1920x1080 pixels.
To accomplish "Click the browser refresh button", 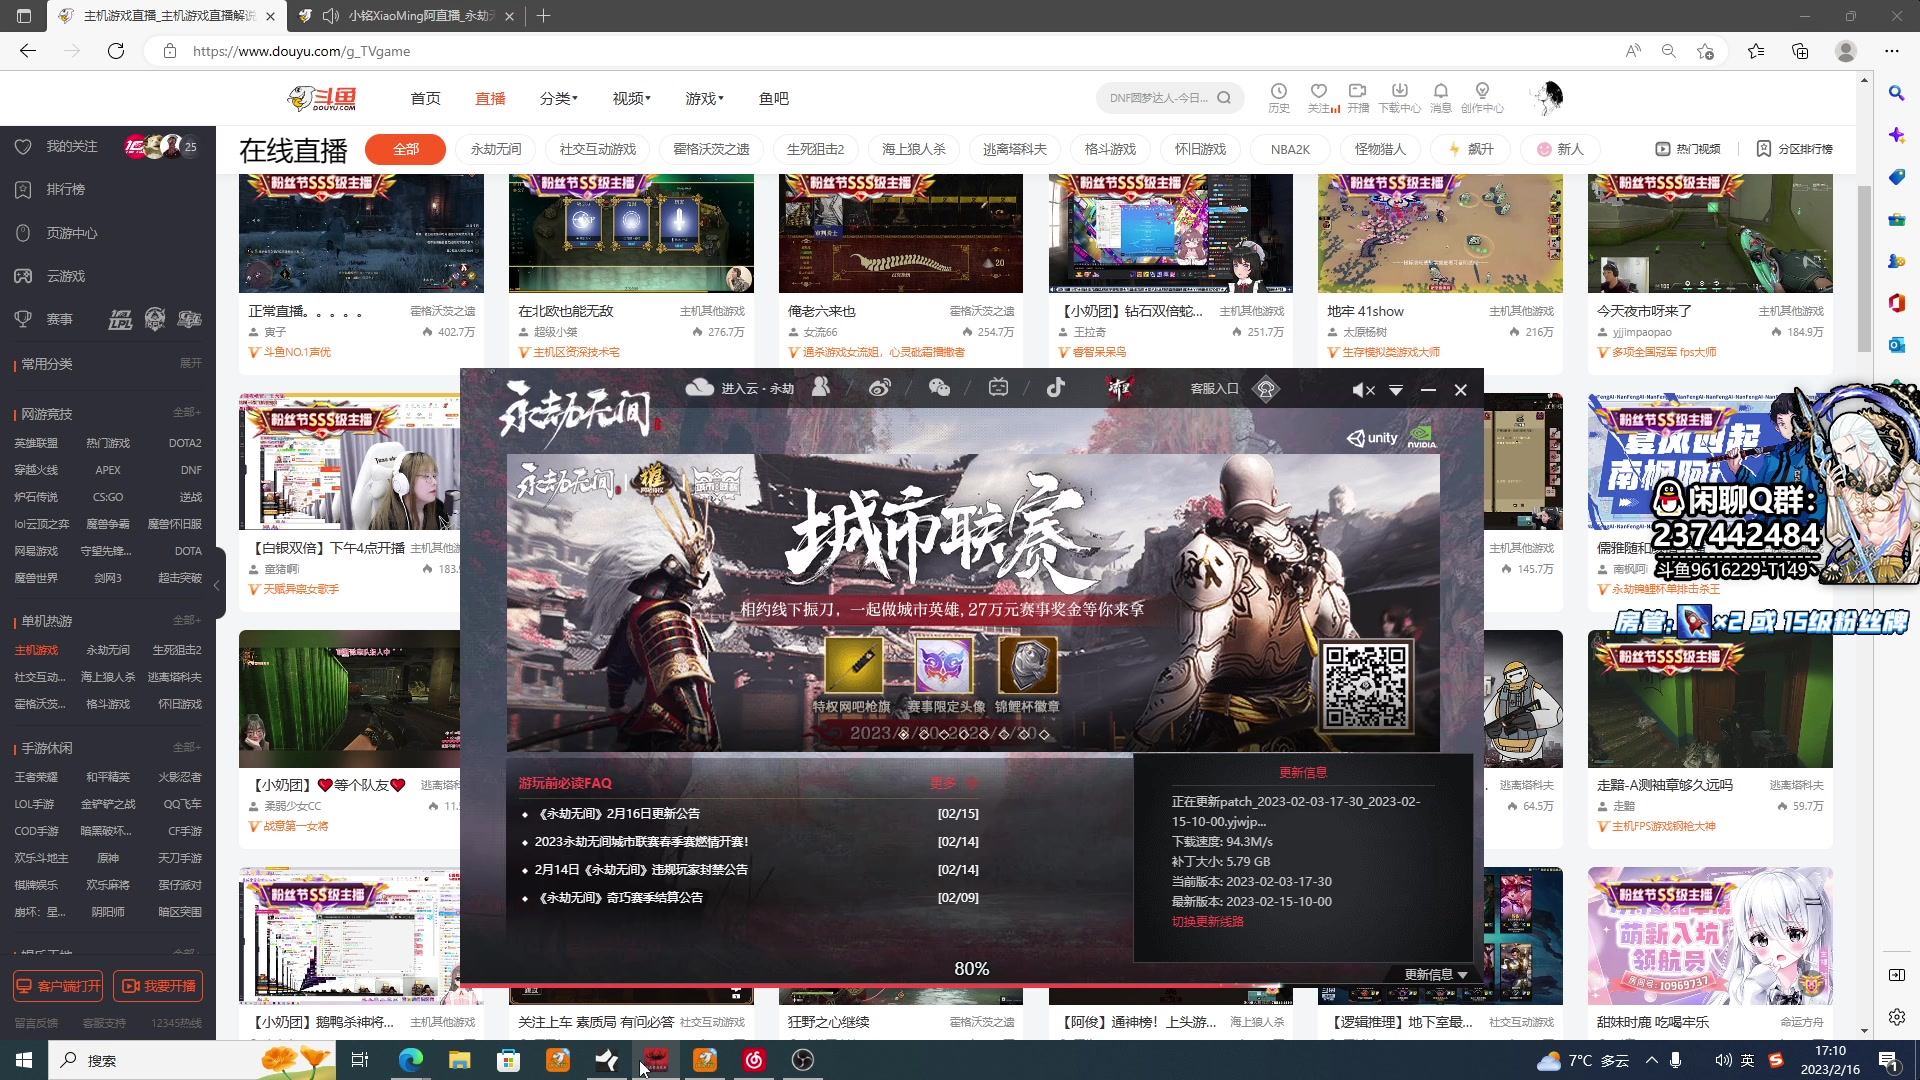I will pyautogui.click(x=116, y=51).
